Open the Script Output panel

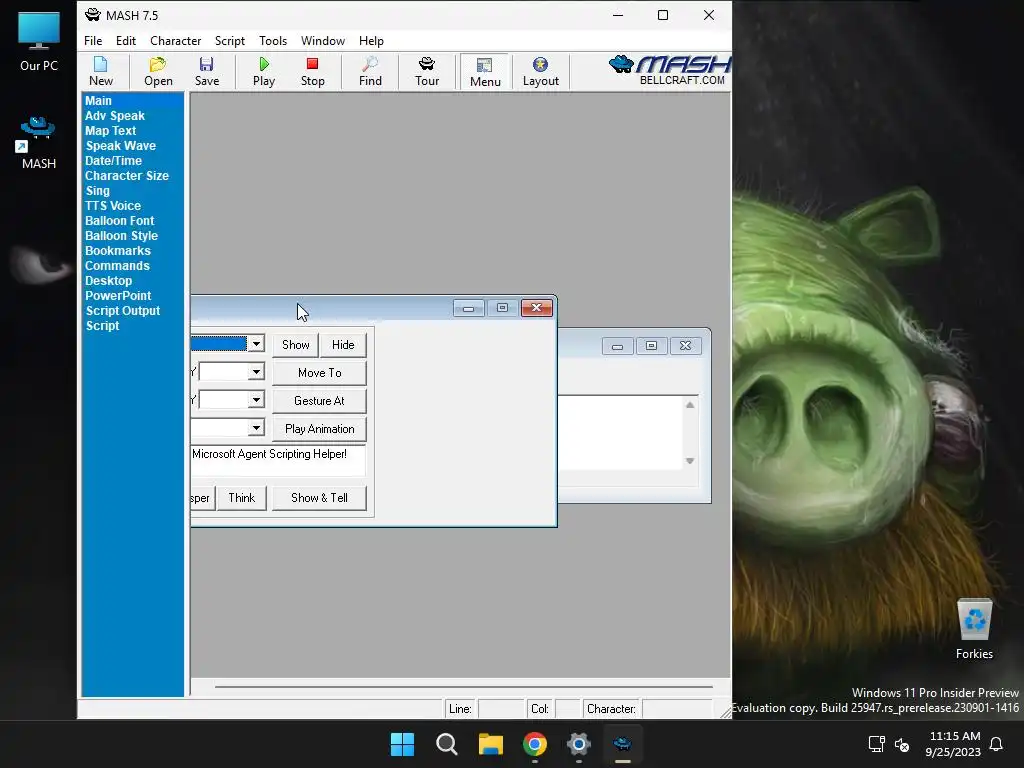point(123,311)
